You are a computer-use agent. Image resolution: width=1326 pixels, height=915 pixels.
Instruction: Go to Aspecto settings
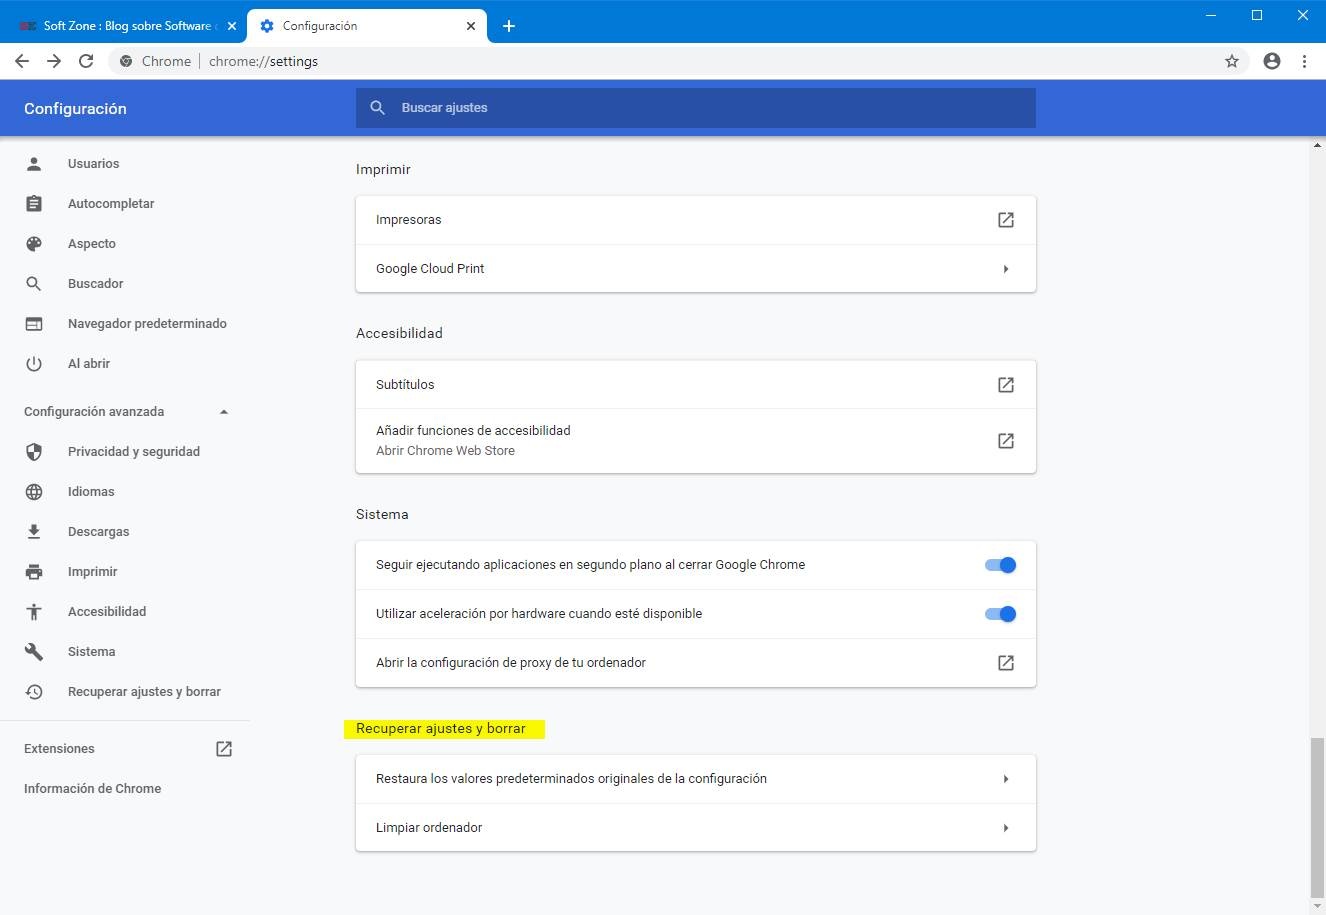(x=92, y=243)
